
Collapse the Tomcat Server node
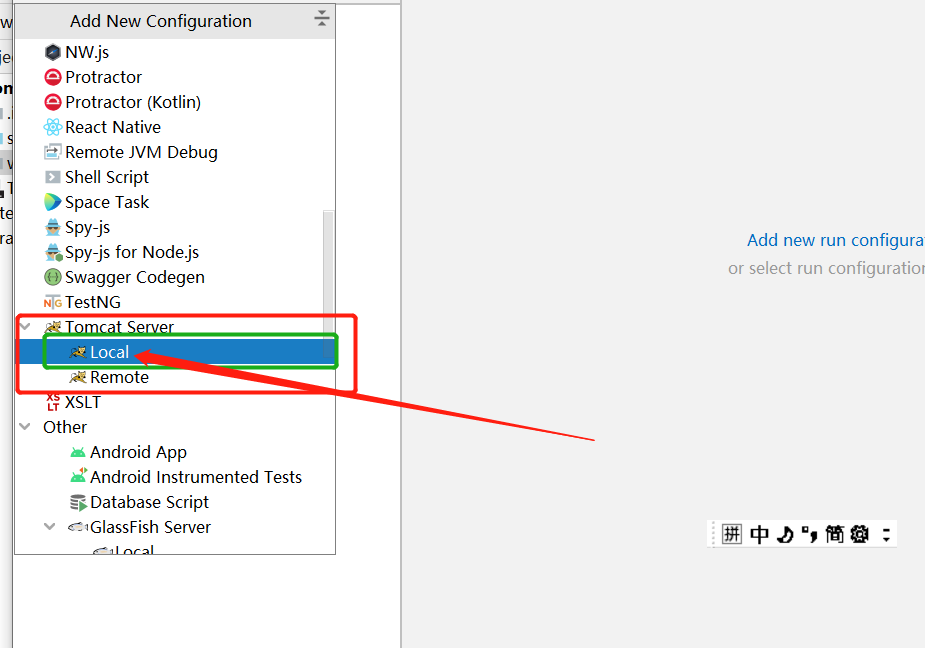pyautogui.click(x=25, y=326)
